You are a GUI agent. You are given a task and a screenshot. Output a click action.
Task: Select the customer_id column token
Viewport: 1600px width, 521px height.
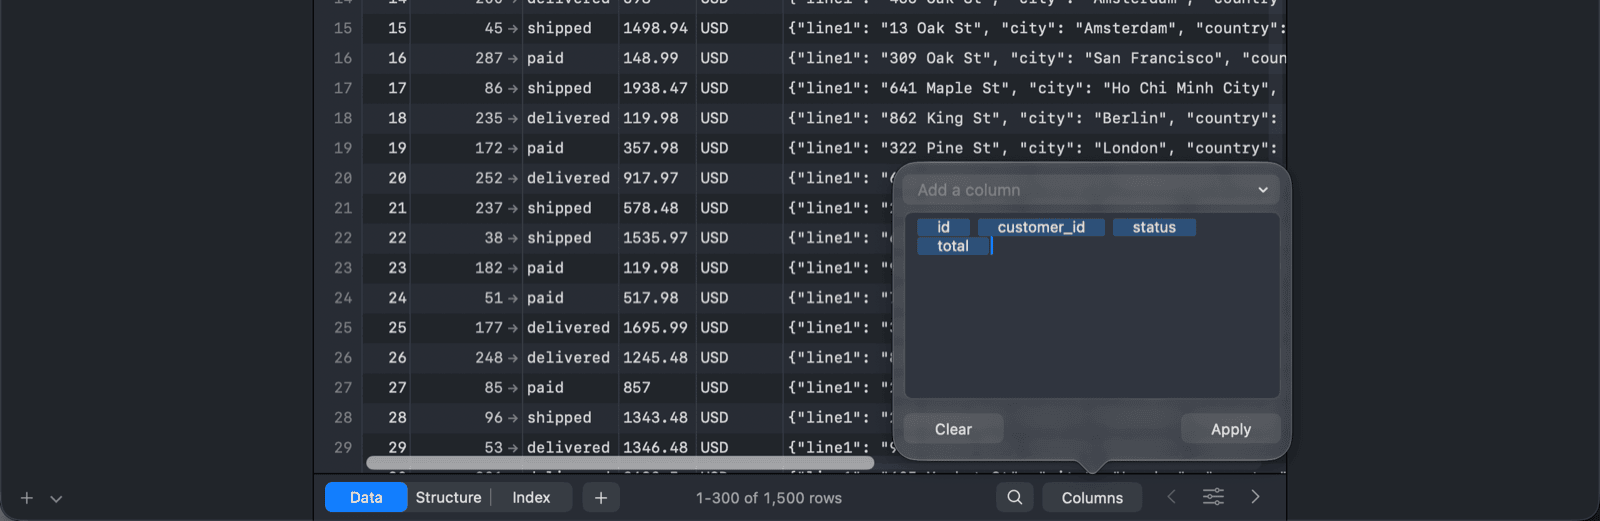[x=1041, y=227]
